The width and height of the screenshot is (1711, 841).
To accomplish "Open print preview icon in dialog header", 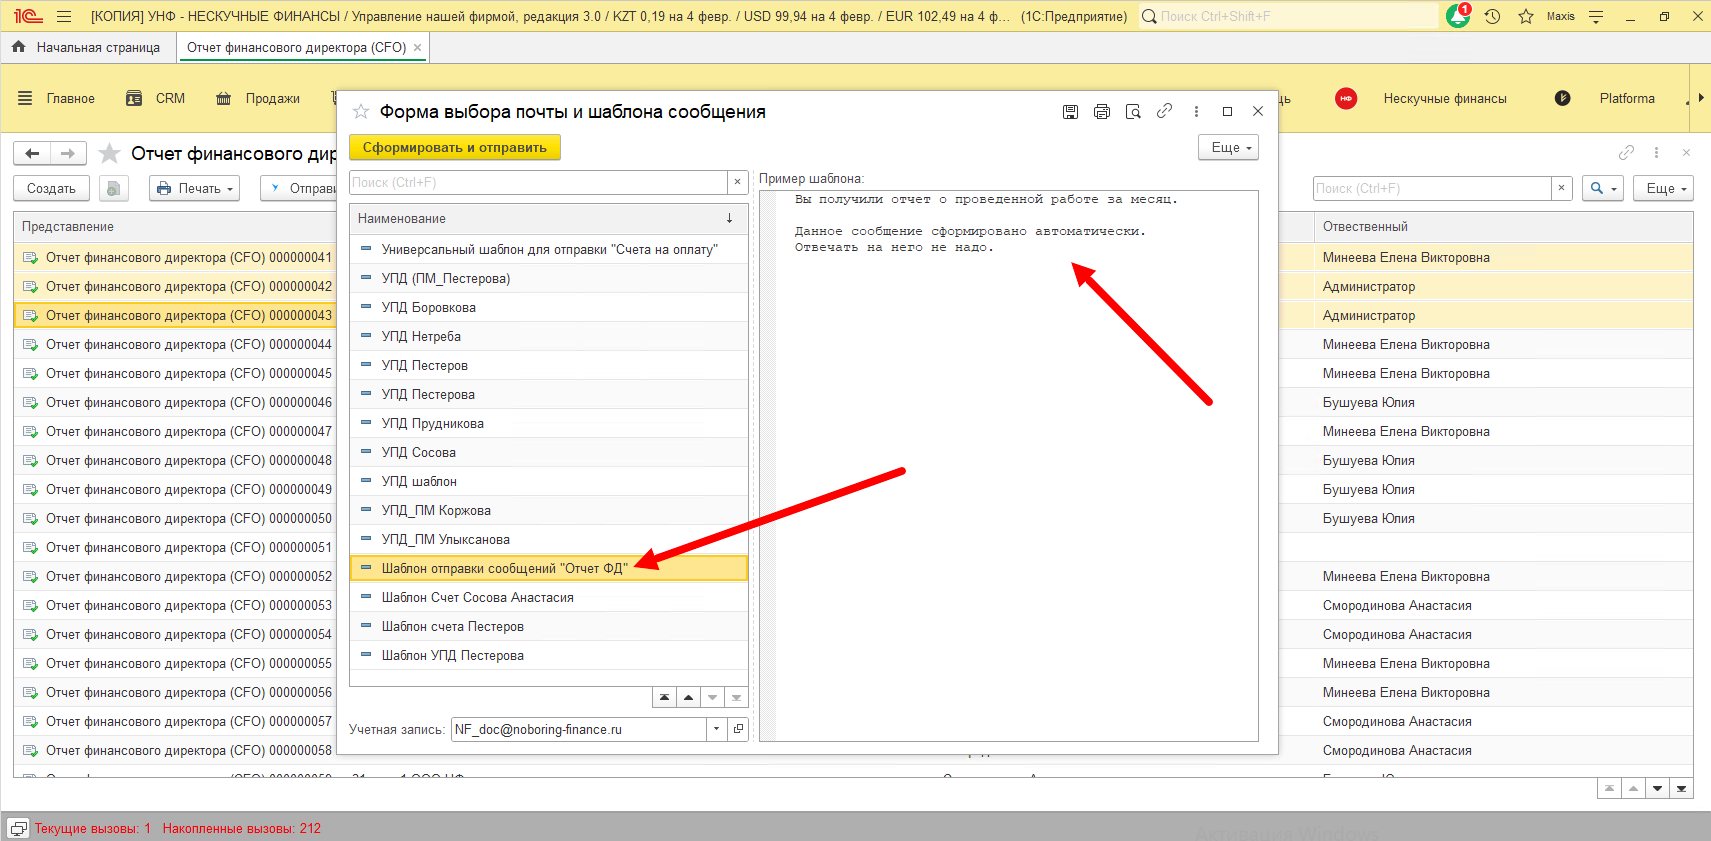I will click(x=1133, y=112).
